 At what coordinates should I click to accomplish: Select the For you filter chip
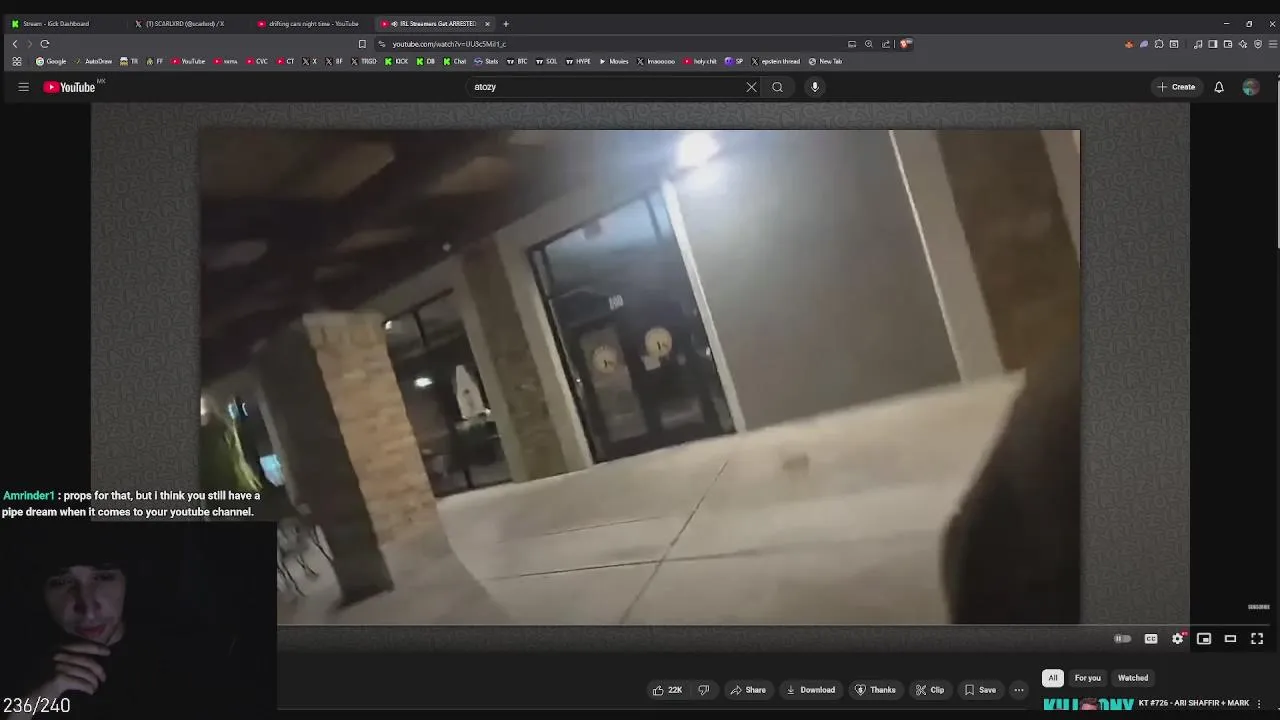pyautogui.click(x=1087, y=678)
